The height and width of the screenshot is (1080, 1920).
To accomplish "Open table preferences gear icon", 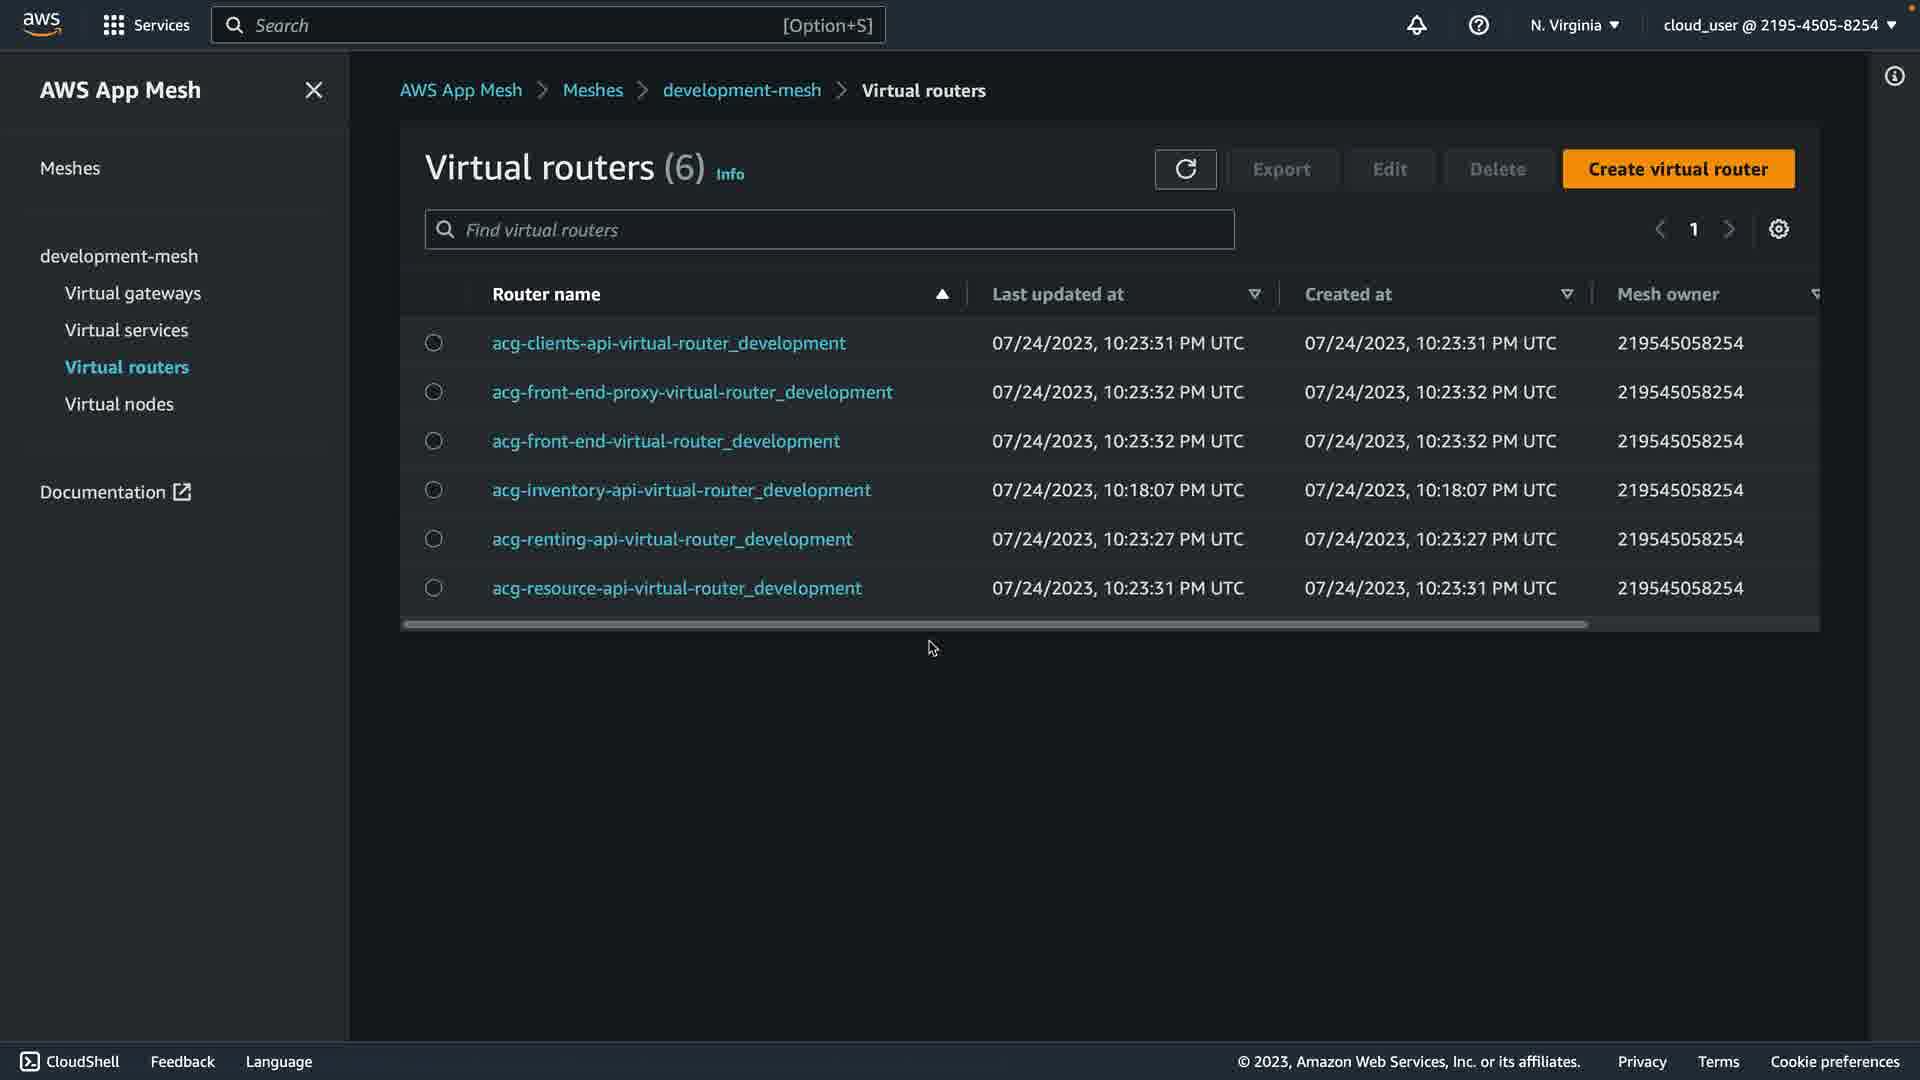I will tap(1778, 229).
